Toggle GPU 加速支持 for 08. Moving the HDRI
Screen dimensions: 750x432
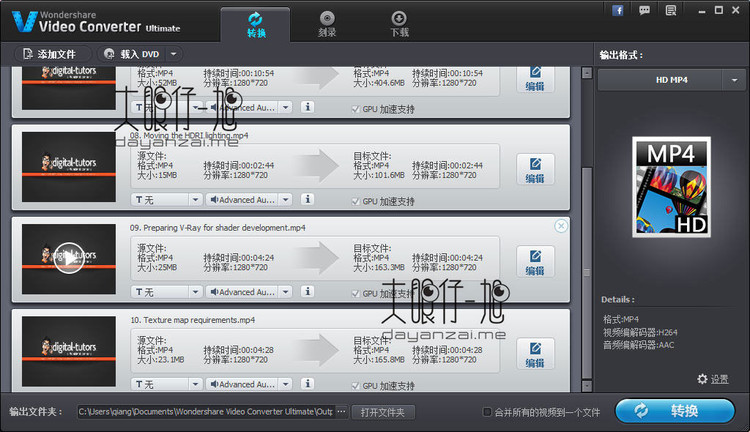[355, 201]
